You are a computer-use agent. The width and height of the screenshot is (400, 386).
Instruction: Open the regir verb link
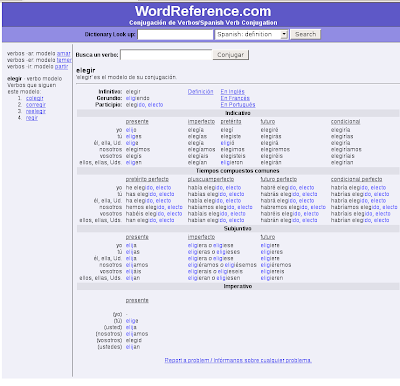click(x=32, y=118)
